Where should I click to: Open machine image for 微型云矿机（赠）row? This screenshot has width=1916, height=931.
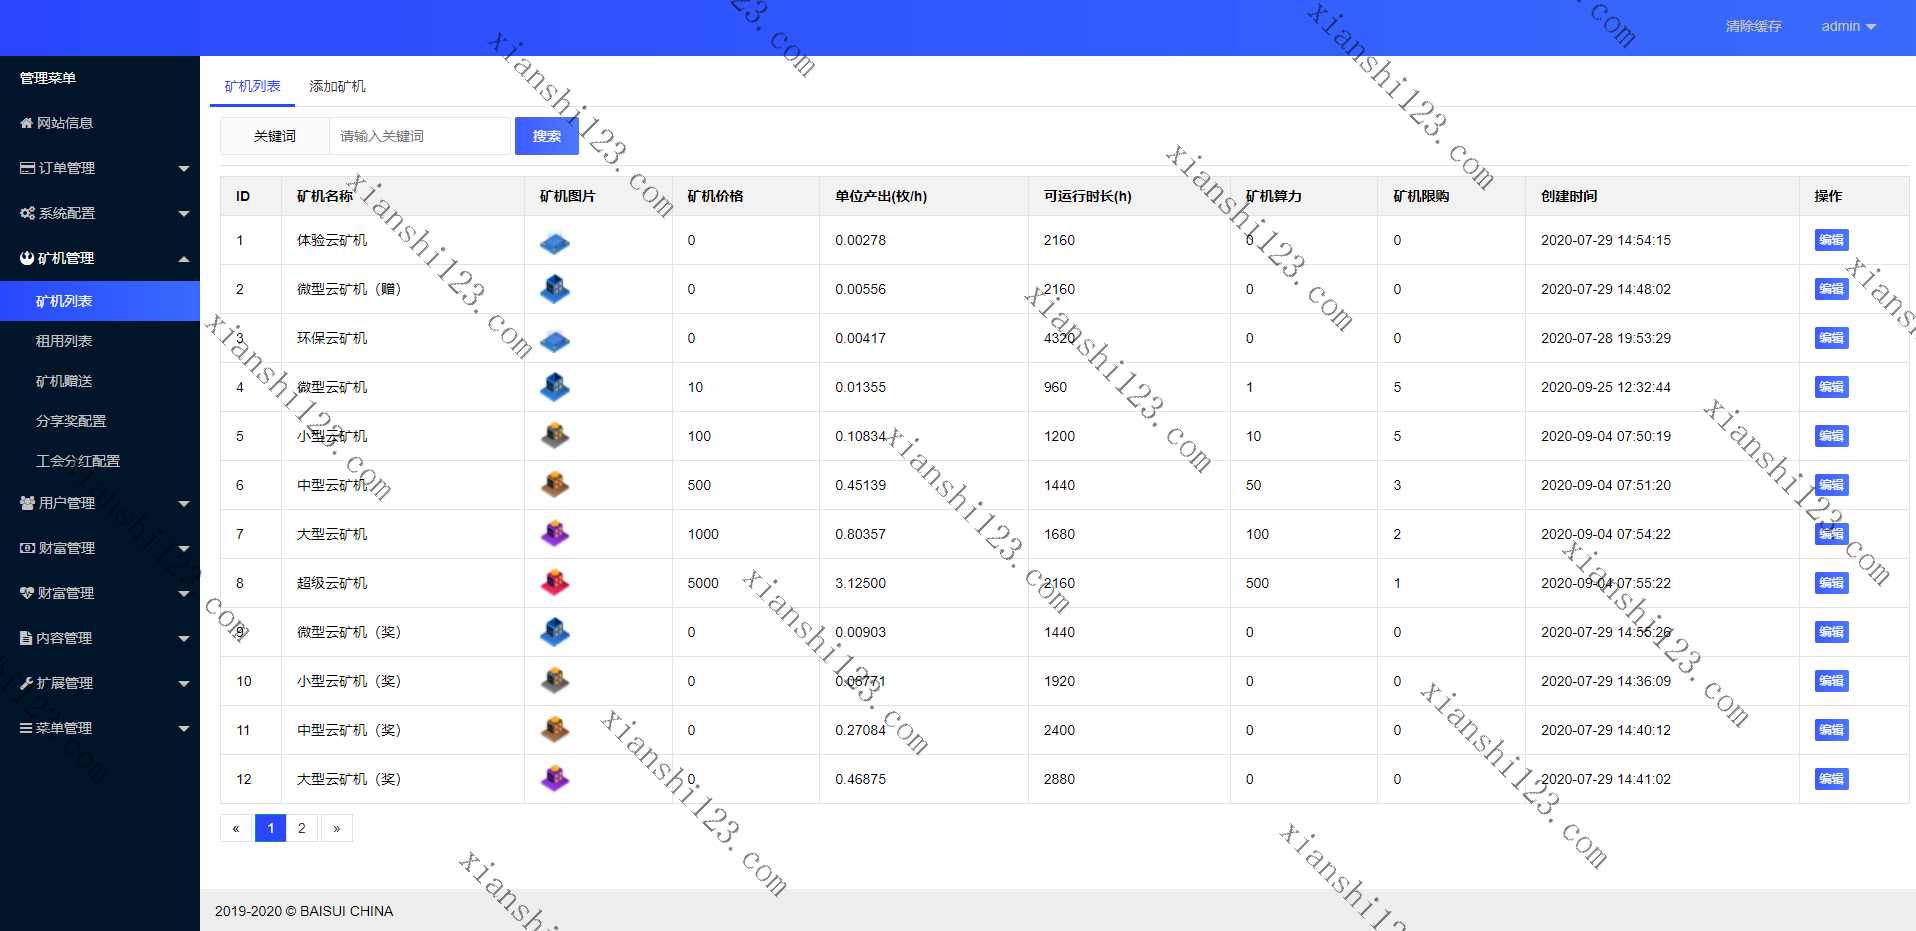click(555, 289)
